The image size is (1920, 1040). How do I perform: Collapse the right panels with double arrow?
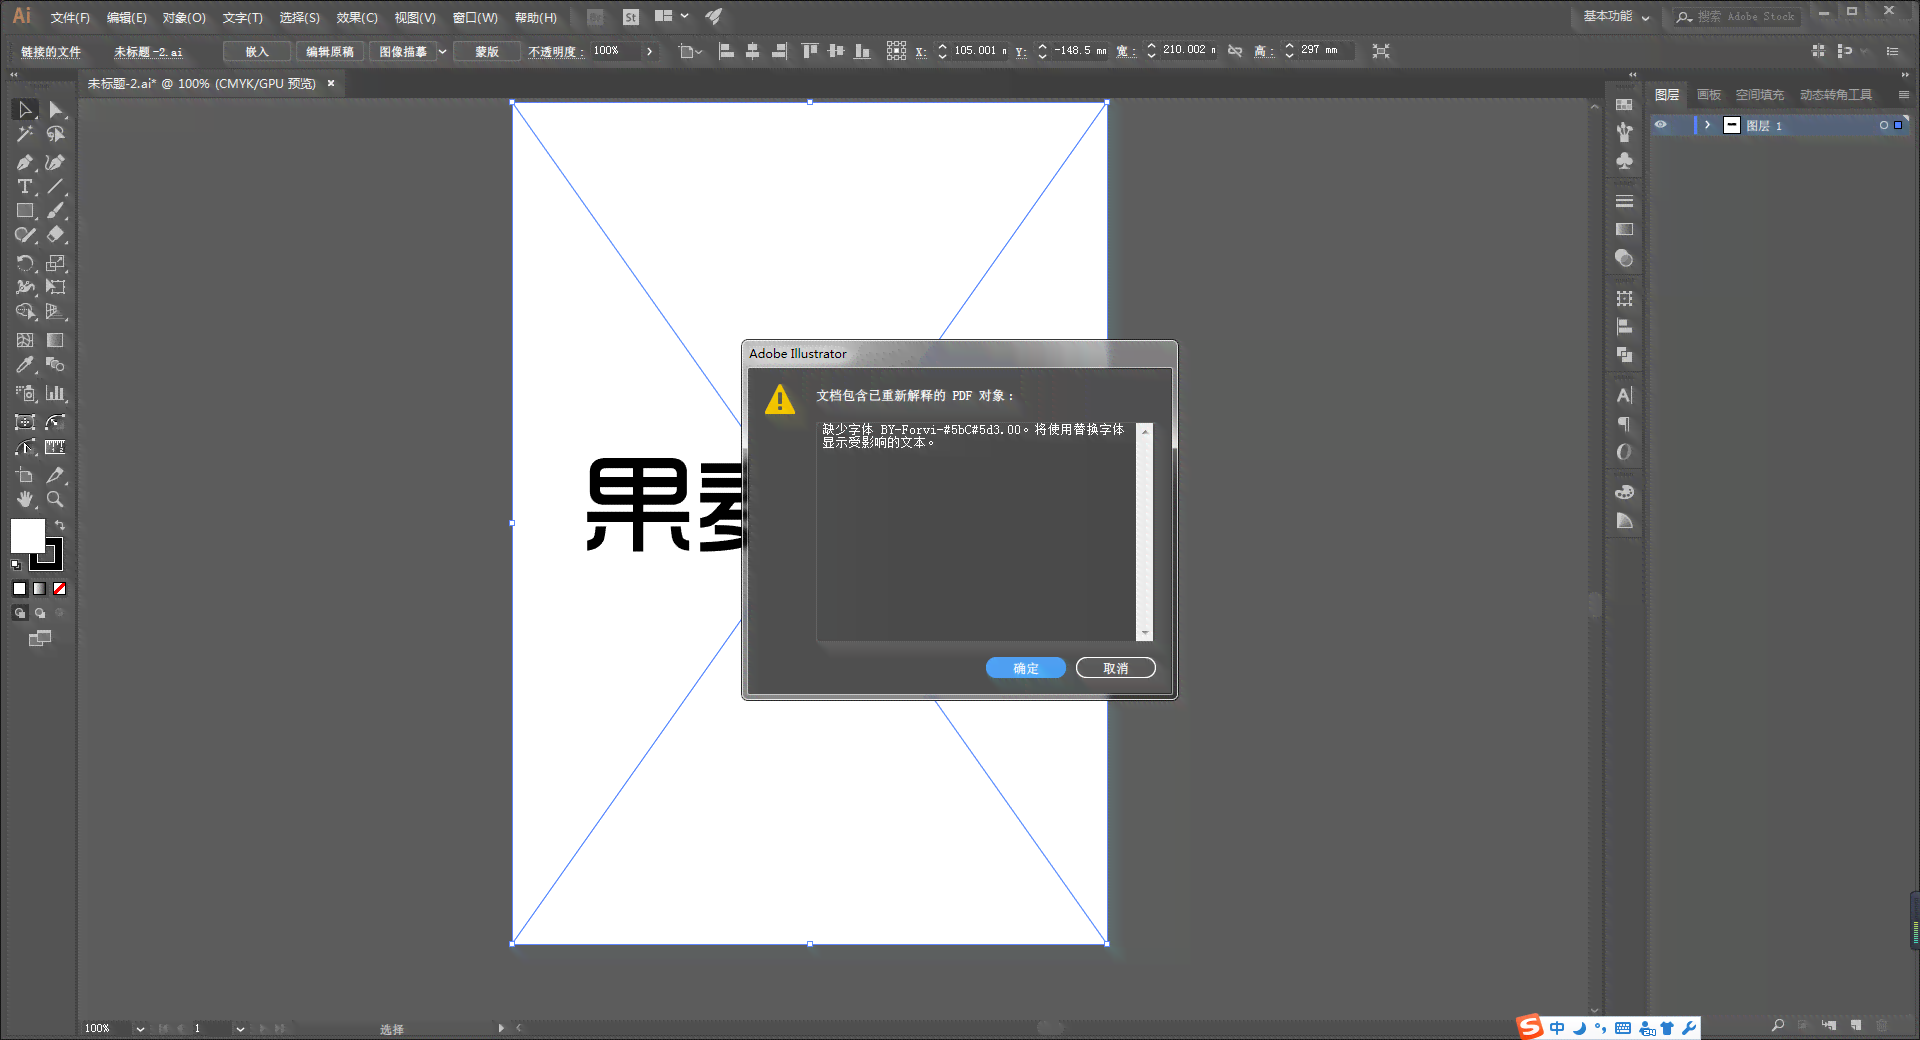1905,75
